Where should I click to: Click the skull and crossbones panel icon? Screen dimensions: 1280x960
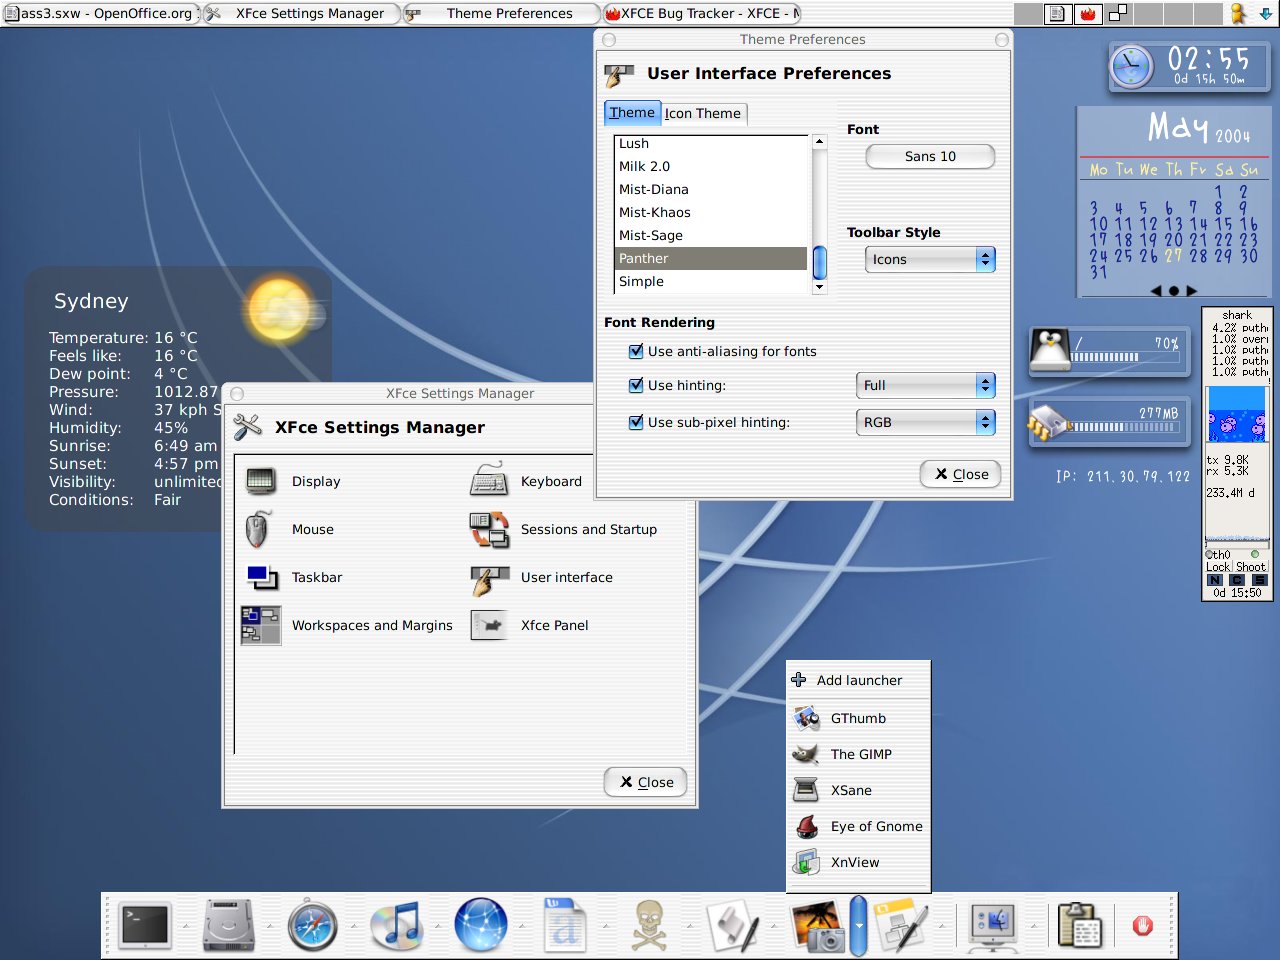[x=649, y=925]
